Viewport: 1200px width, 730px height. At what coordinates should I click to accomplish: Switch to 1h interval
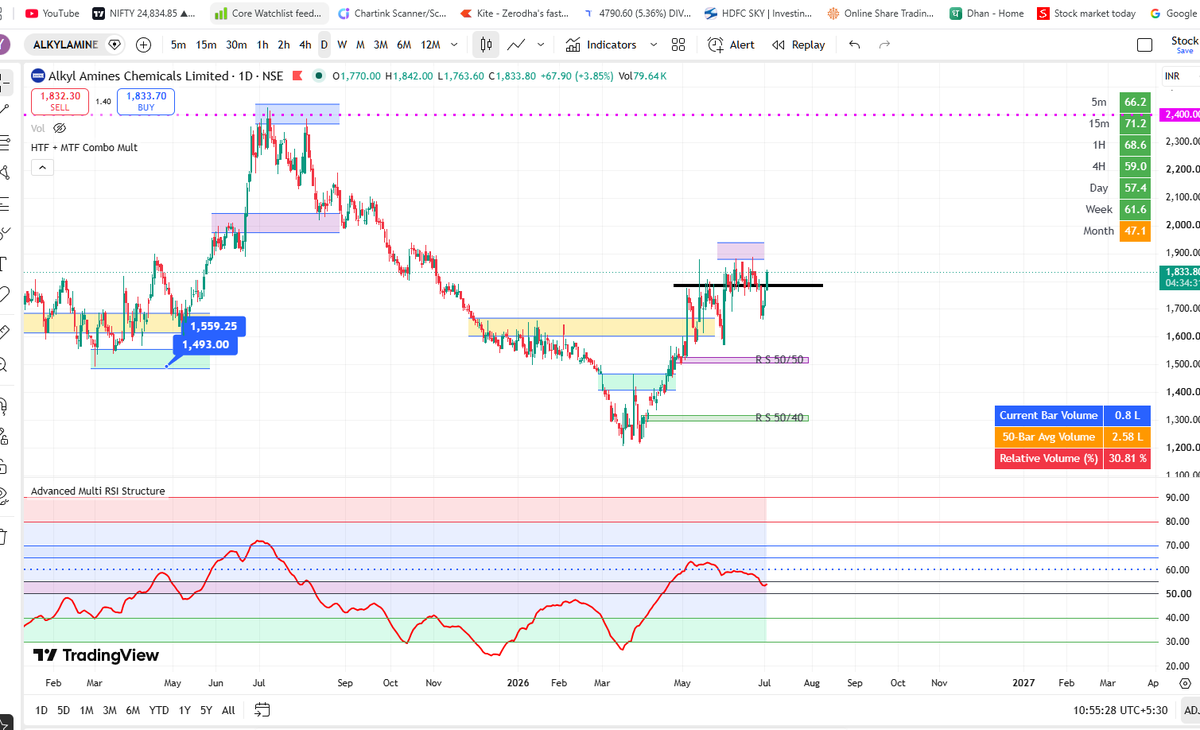(262, 45)
